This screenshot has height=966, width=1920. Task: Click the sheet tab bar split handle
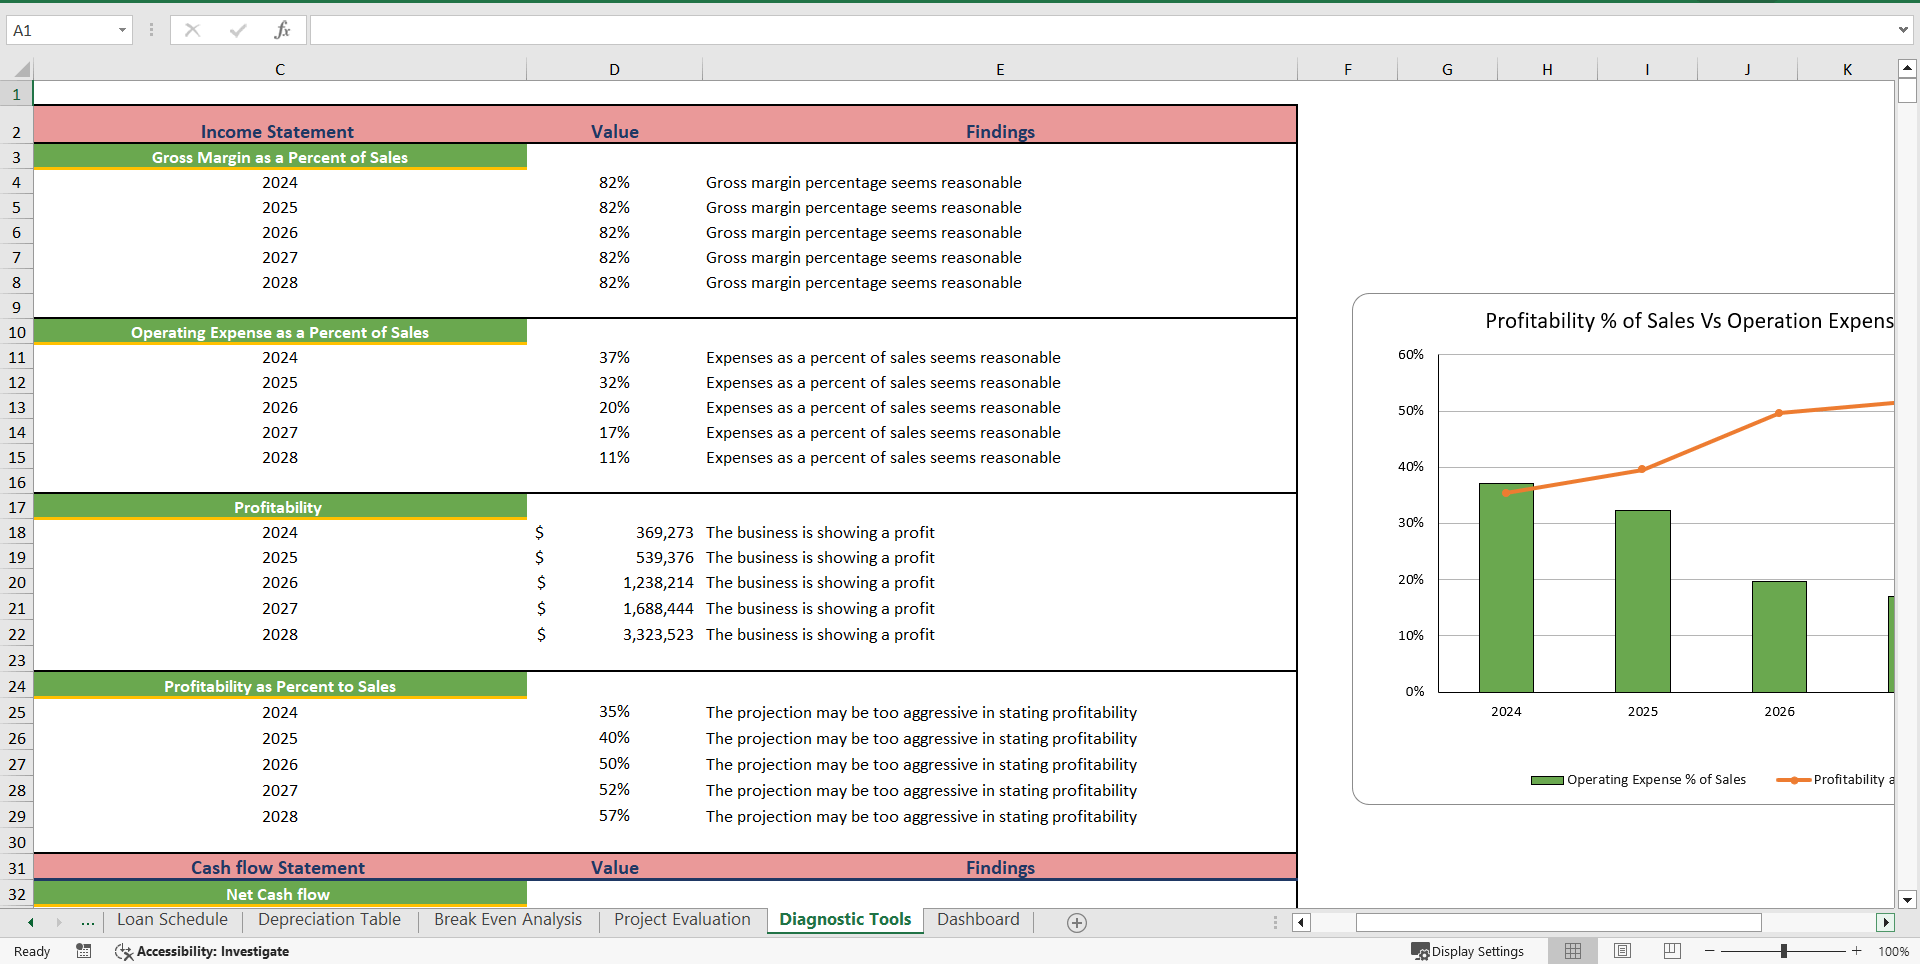(1275, 922)
